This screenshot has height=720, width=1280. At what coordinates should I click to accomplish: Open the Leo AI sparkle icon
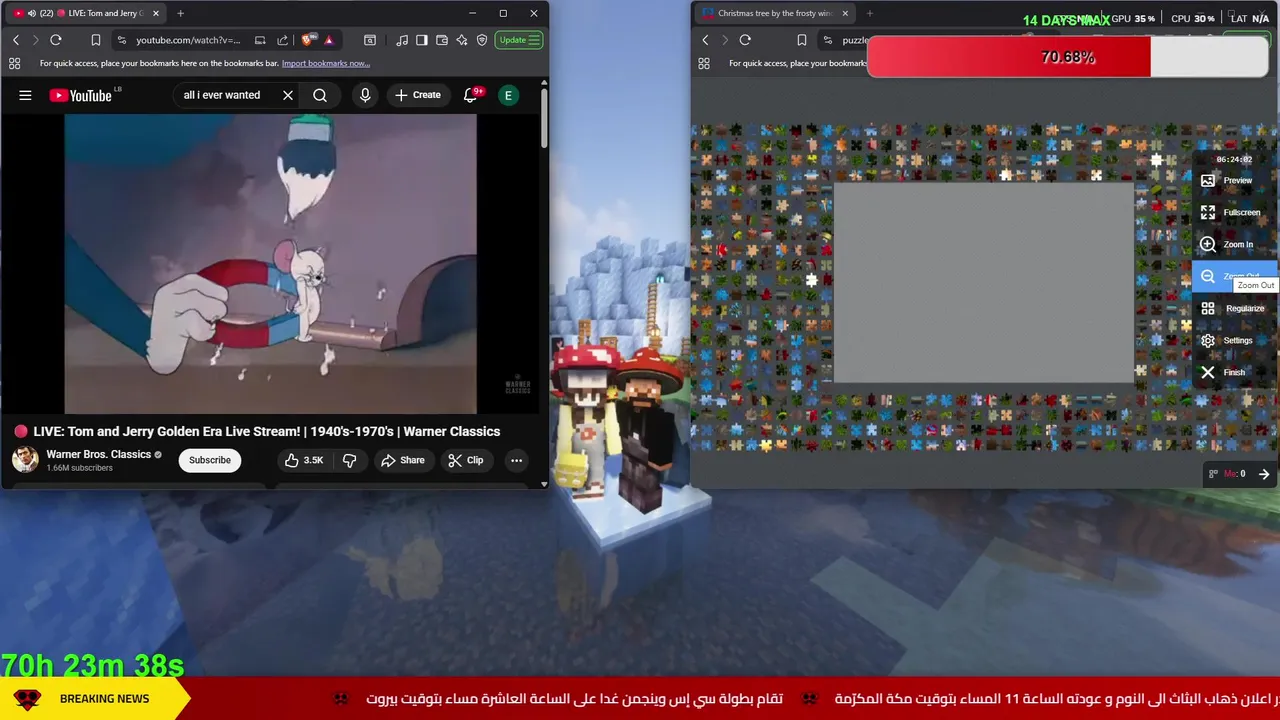pos(462,40)
